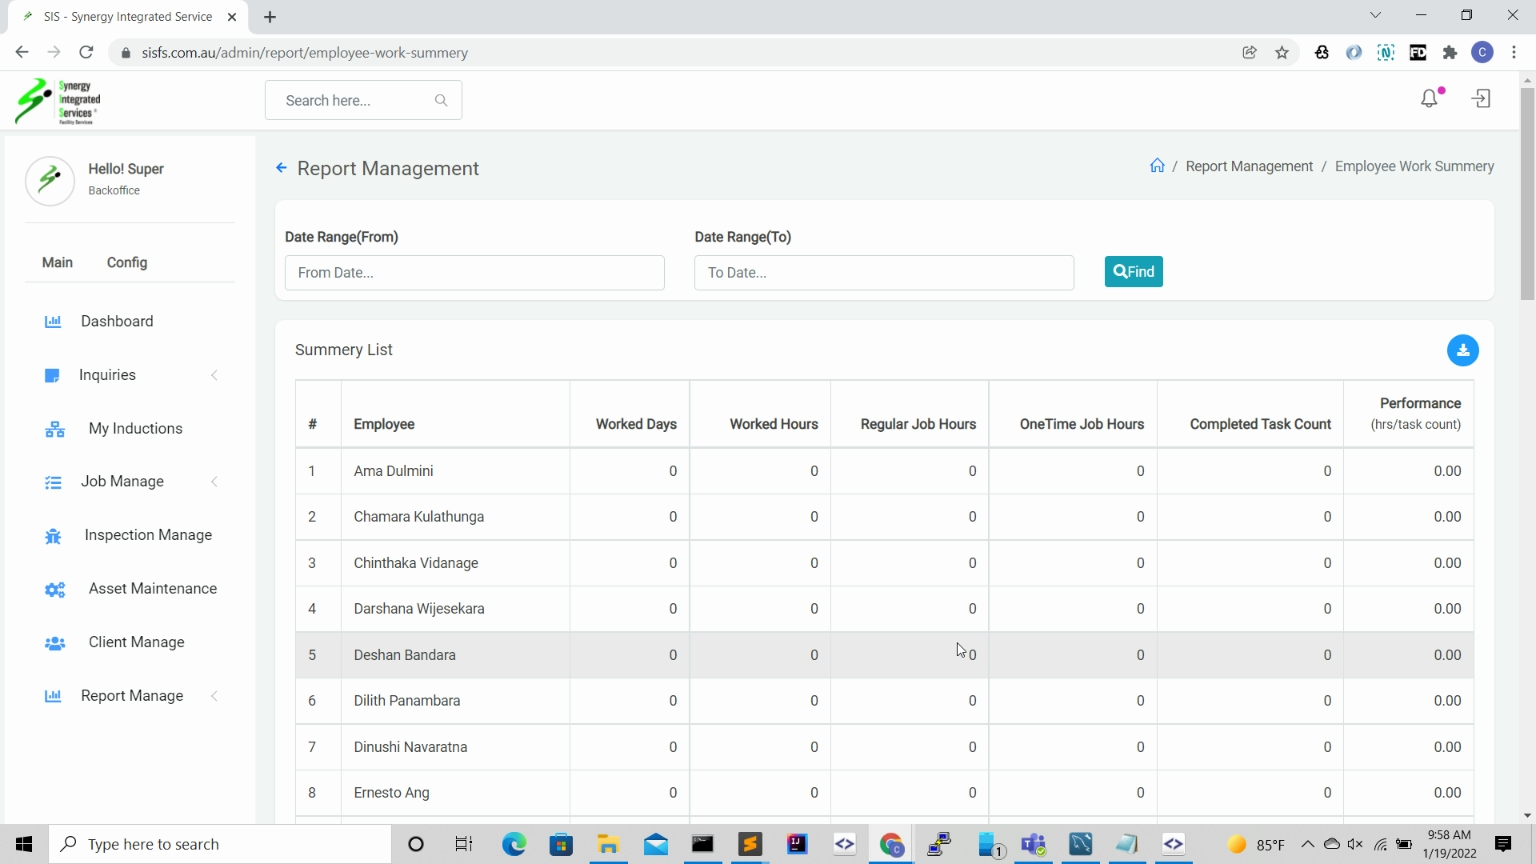This screenshot has height=864, width=1536.
Task: Click the home breadcrumb icon
Action: point(1157,166)
